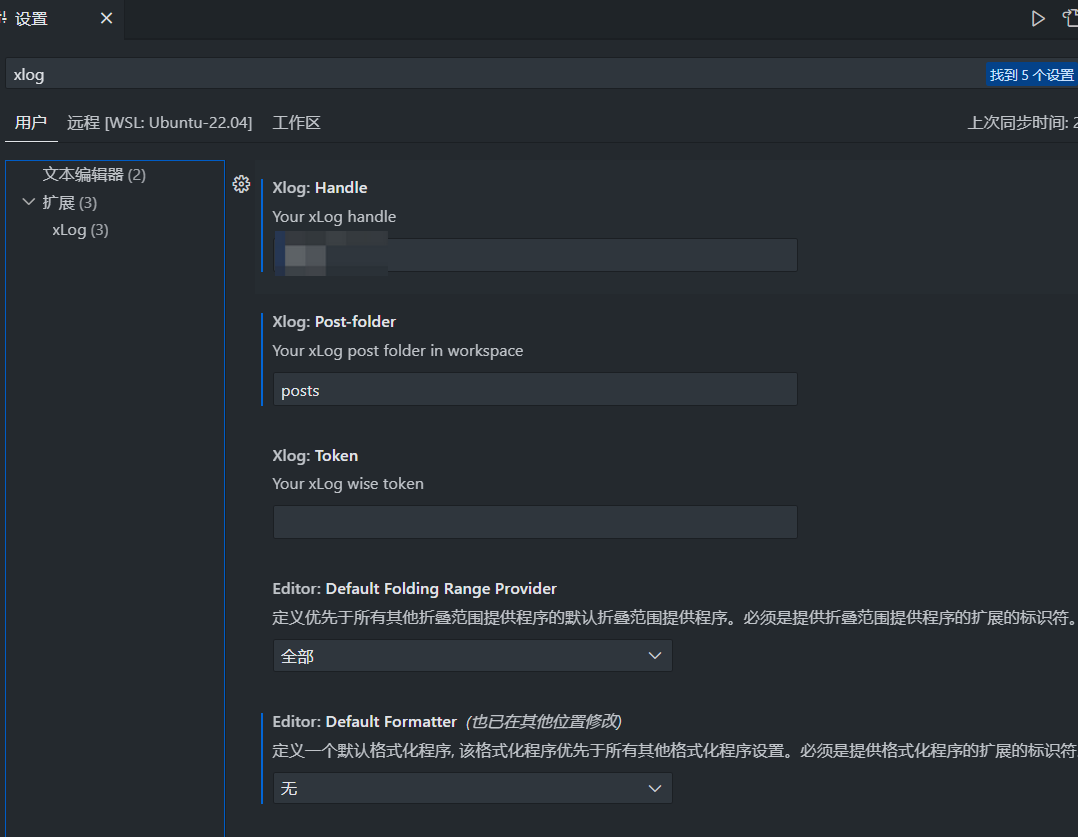
Task: Click the Post-folder field containing posts
Action: 535,389
